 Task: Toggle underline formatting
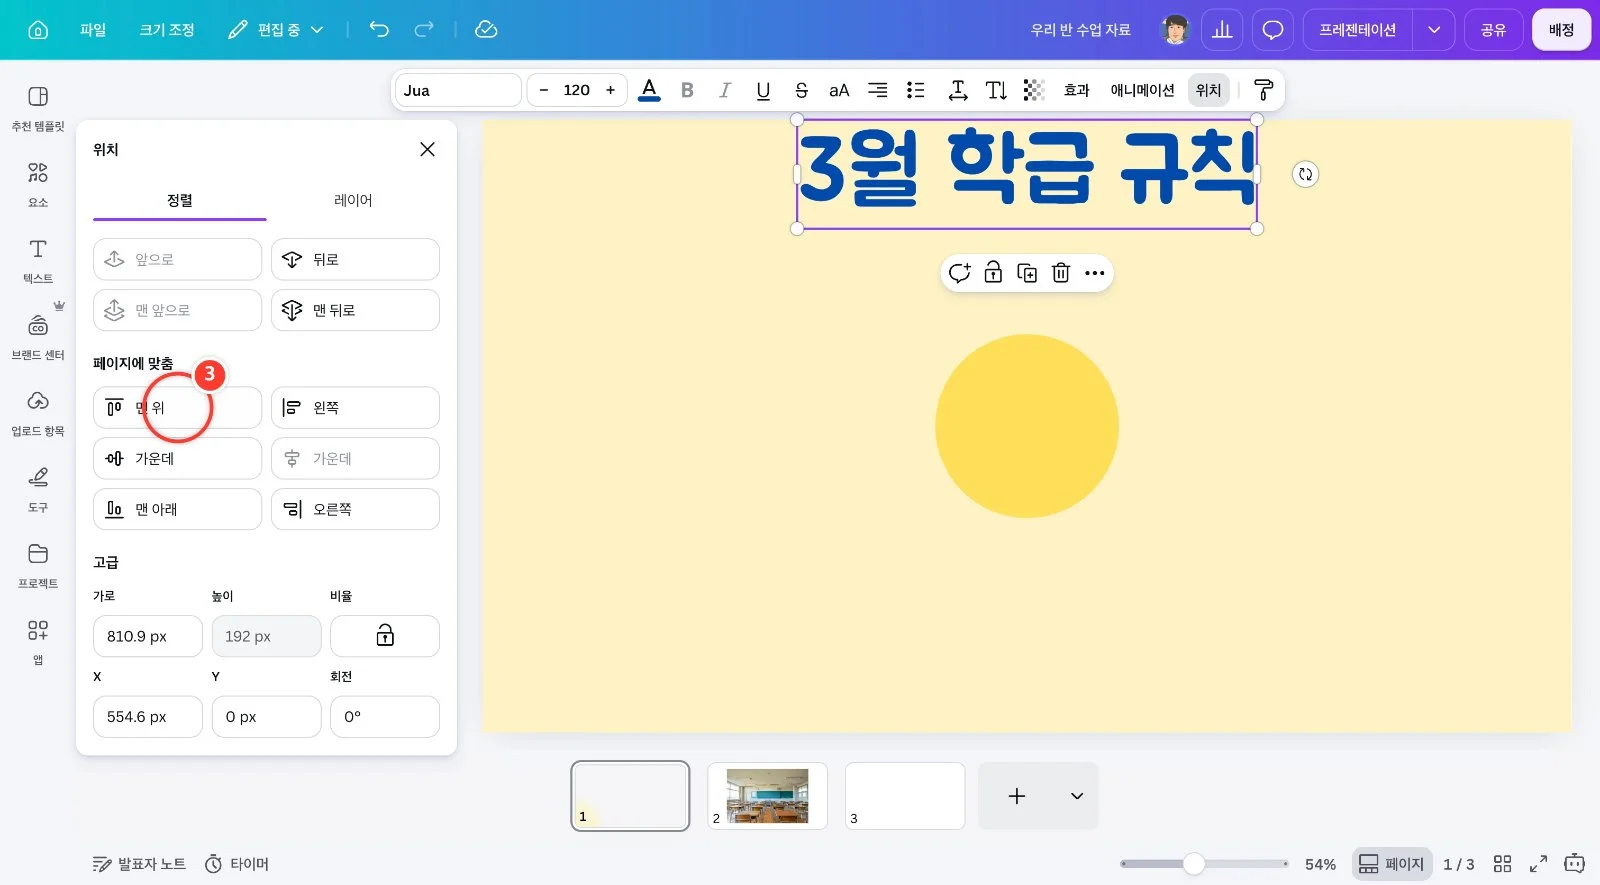pos(763,90)
